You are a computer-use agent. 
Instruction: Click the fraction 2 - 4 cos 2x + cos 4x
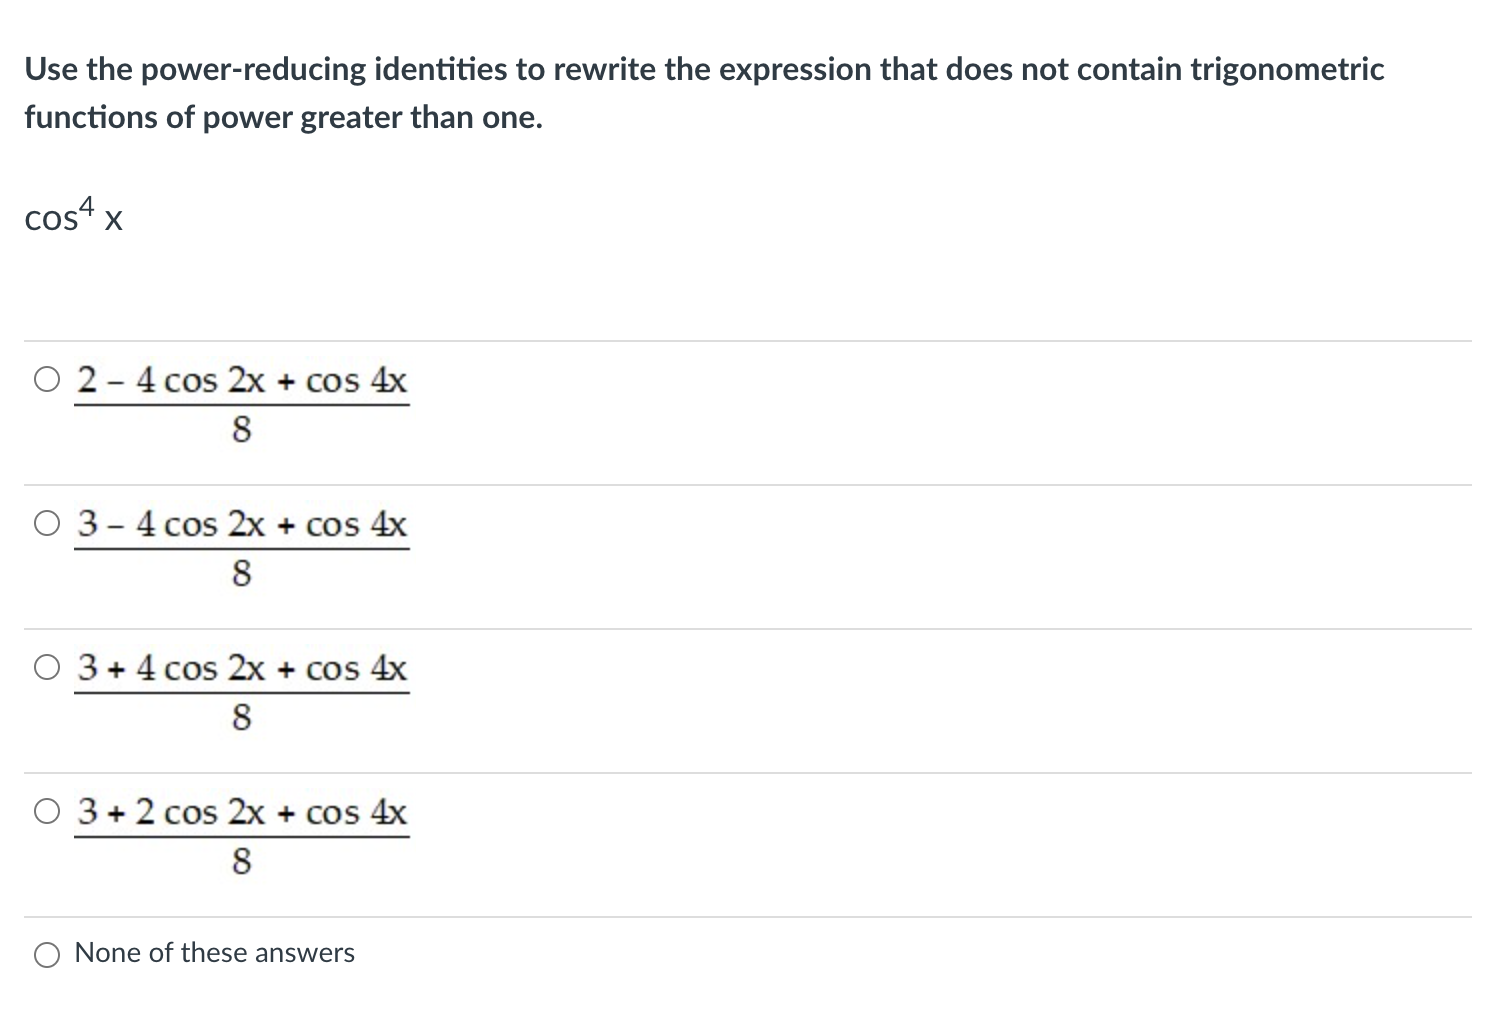[x=241, y=380]
